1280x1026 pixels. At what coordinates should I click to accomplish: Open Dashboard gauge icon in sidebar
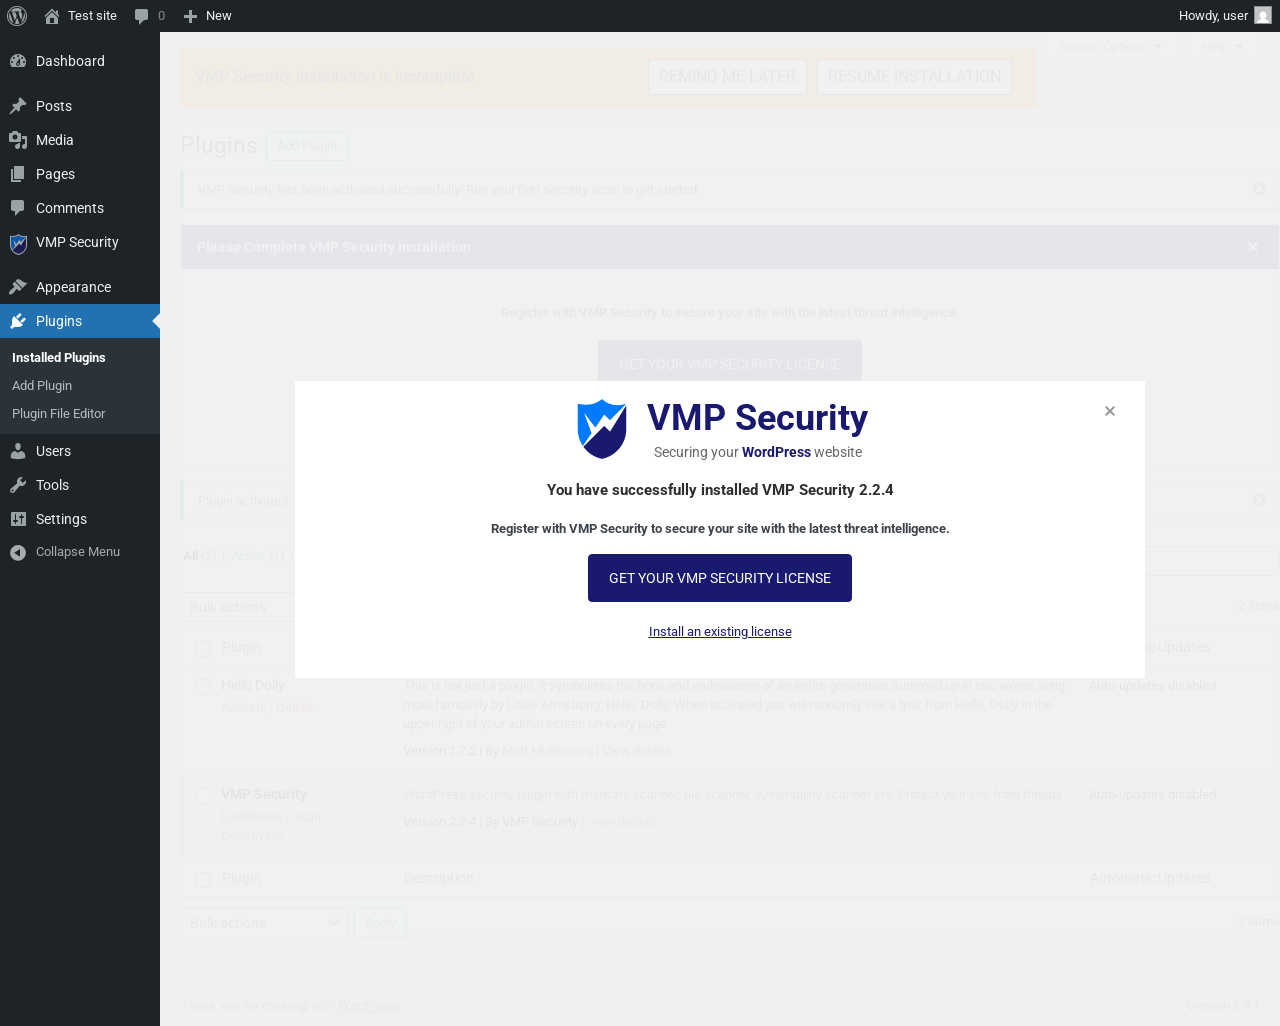(18, 61)
